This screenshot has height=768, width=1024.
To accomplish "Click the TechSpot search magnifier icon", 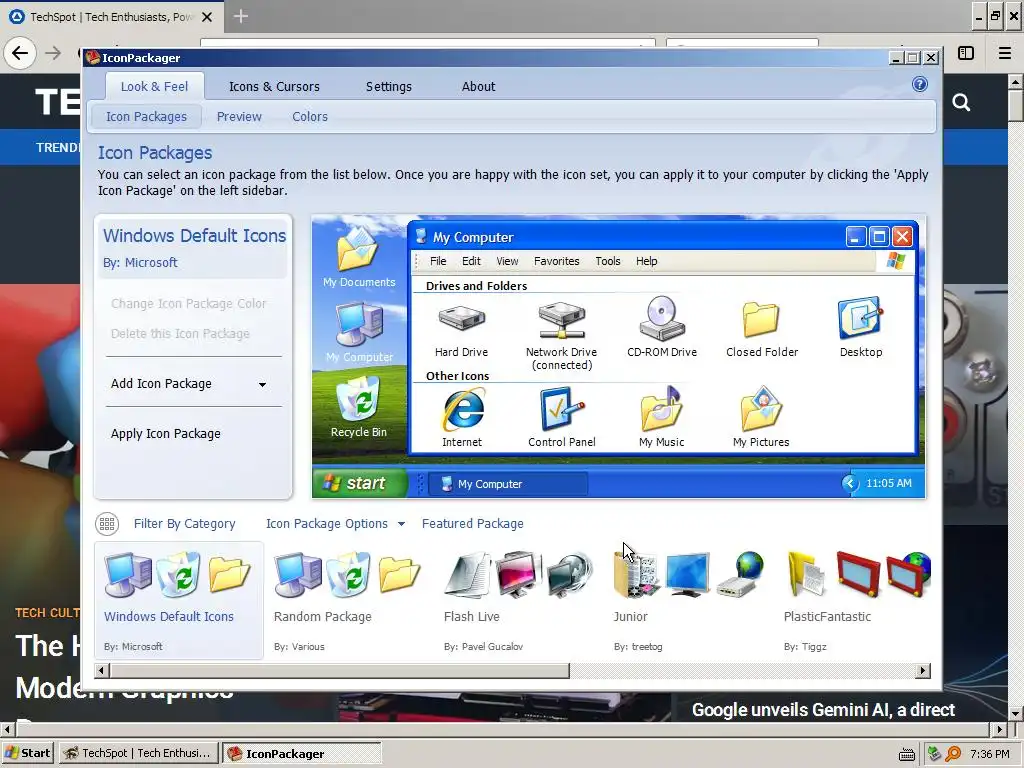I will pyautogui.click(x=961, y=103).
